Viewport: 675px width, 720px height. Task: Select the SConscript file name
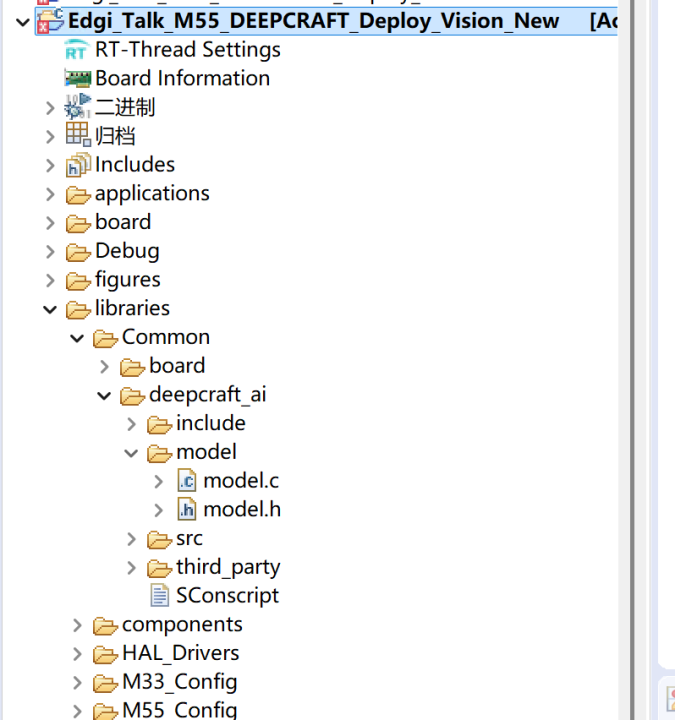[x=228, y=596]
